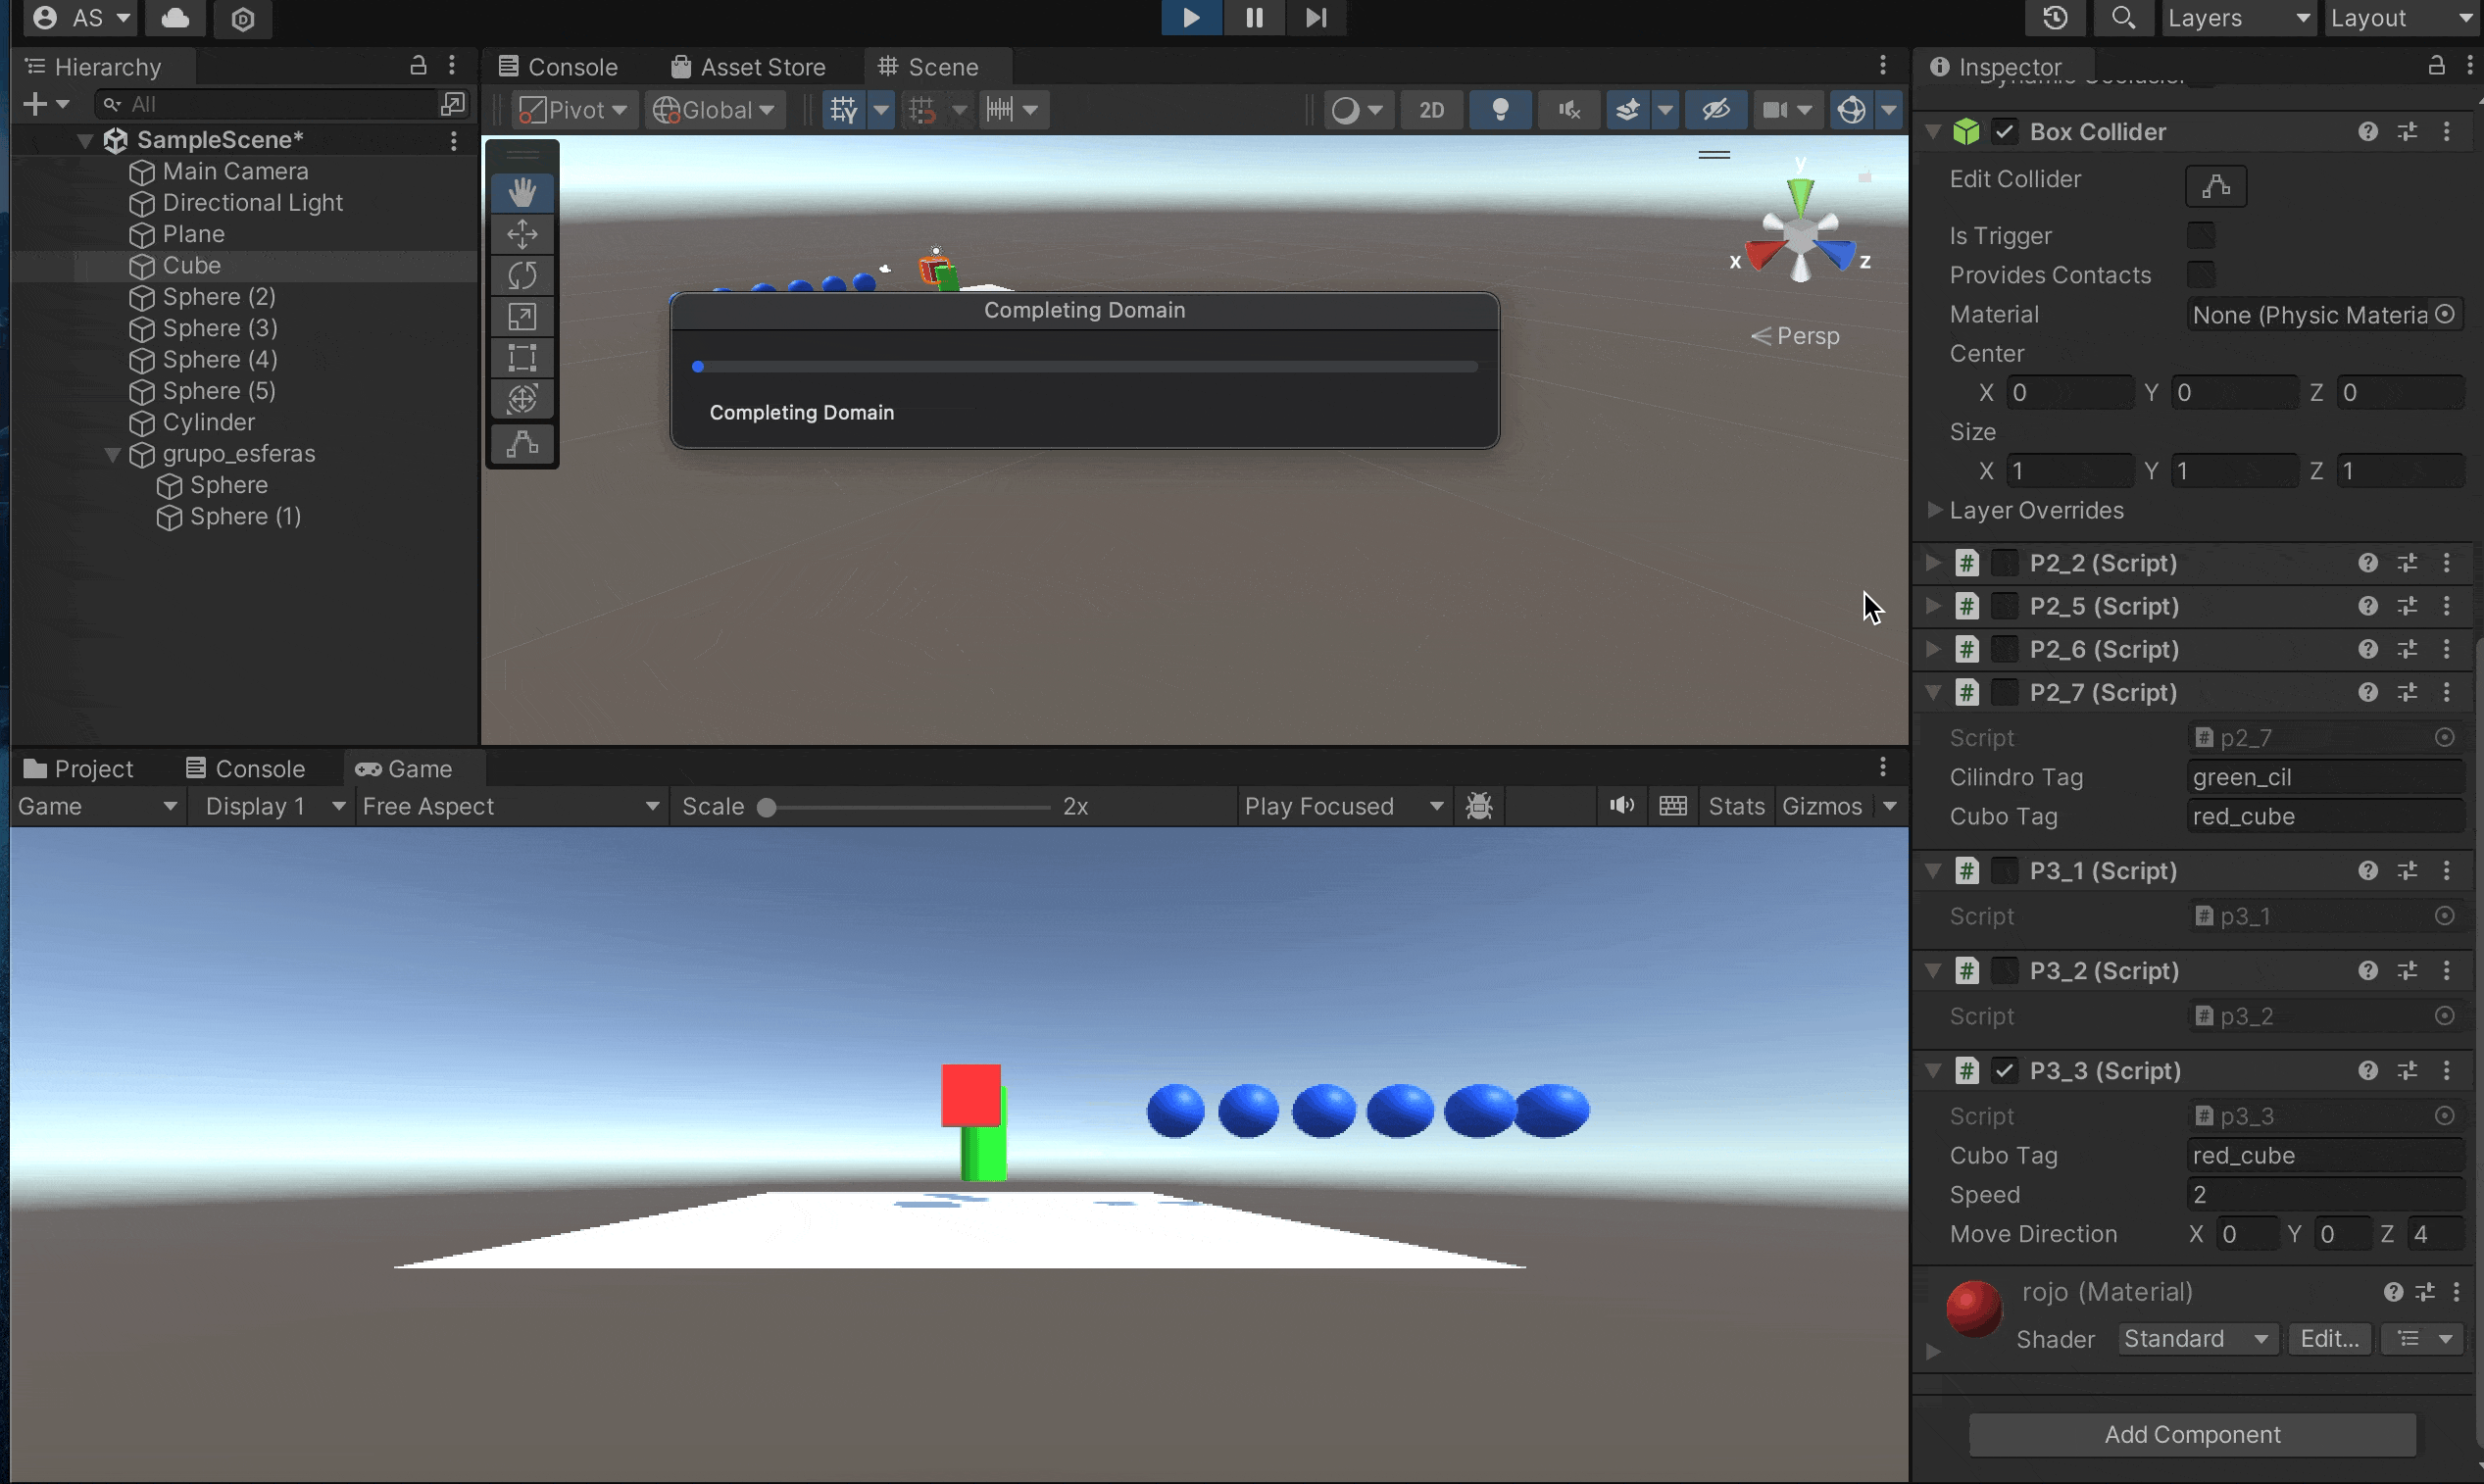
Task: Uncheck the P3_3 script enabled checkbox
Action: tap(2004, 1071)
